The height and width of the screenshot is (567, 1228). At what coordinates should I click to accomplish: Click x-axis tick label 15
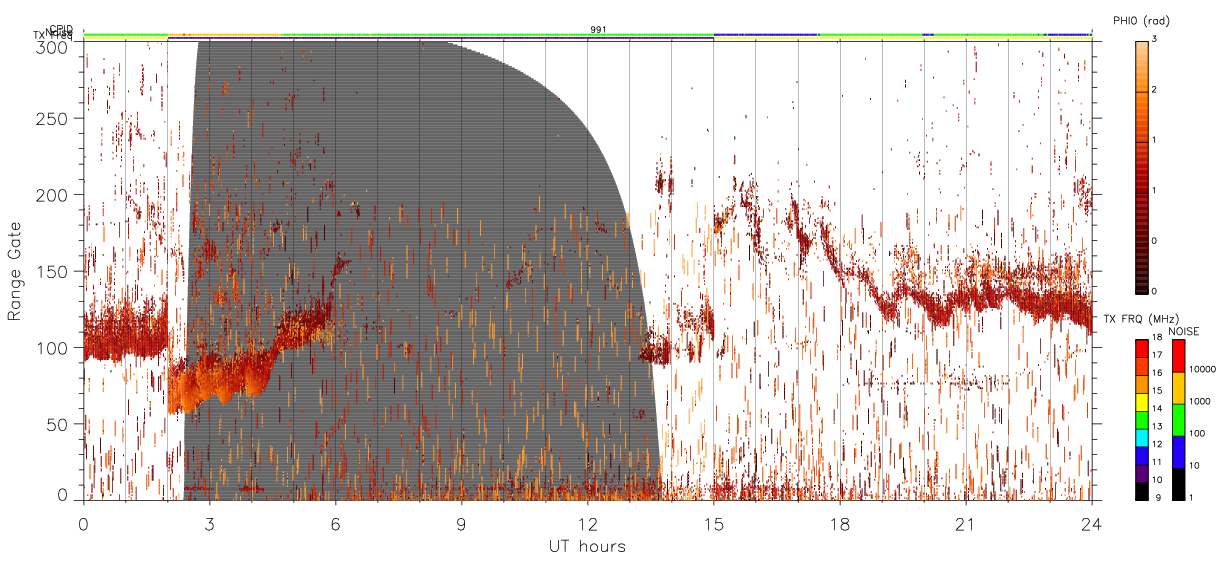pyautogui.click(x=714, y=524)
